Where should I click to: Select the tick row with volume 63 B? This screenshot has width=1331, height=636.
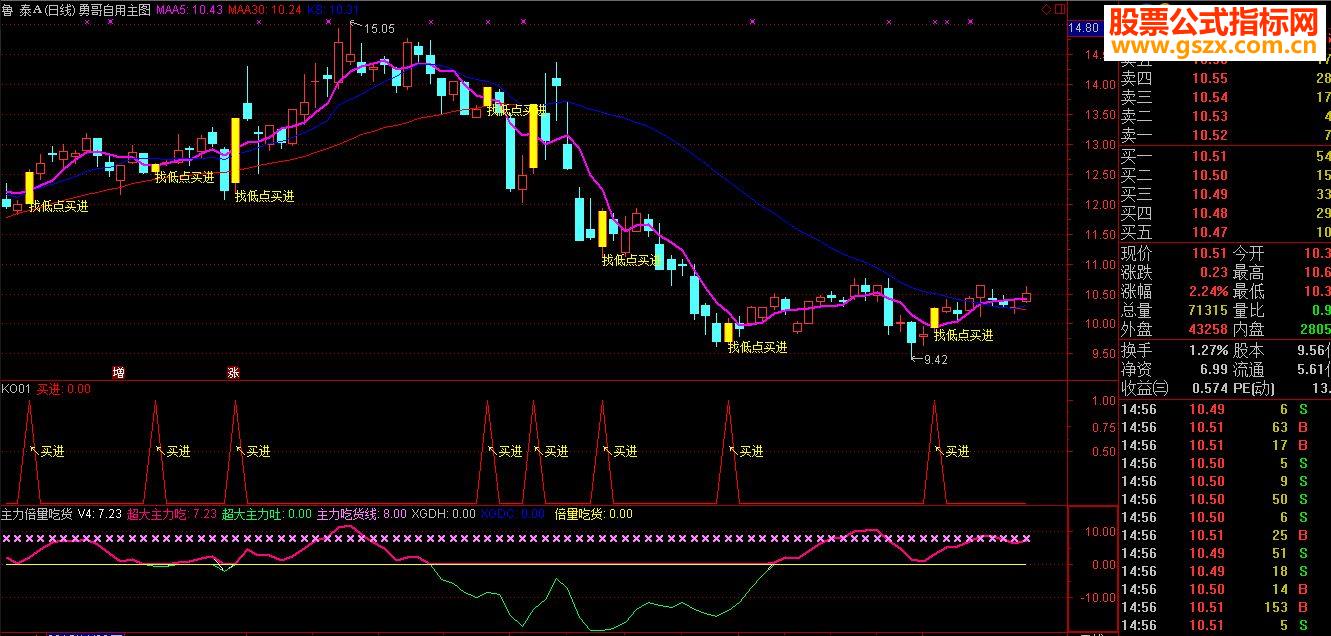[1224, 428]
